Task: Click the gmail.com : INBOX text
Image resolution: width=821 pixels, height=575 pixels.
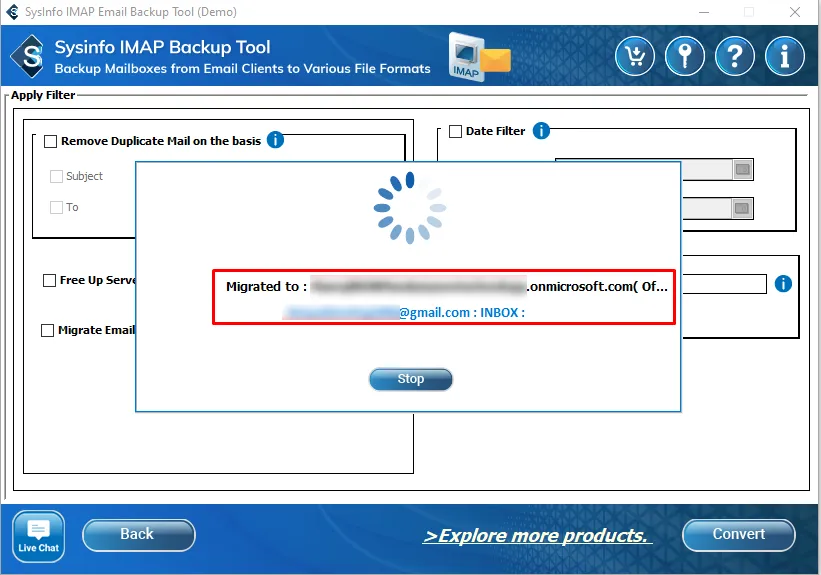Action: 462,313
